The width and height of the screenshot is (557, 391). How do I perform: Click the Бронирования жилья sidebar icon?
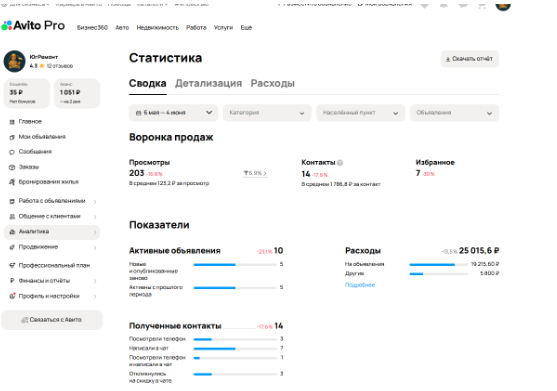[x=12, y=182]
